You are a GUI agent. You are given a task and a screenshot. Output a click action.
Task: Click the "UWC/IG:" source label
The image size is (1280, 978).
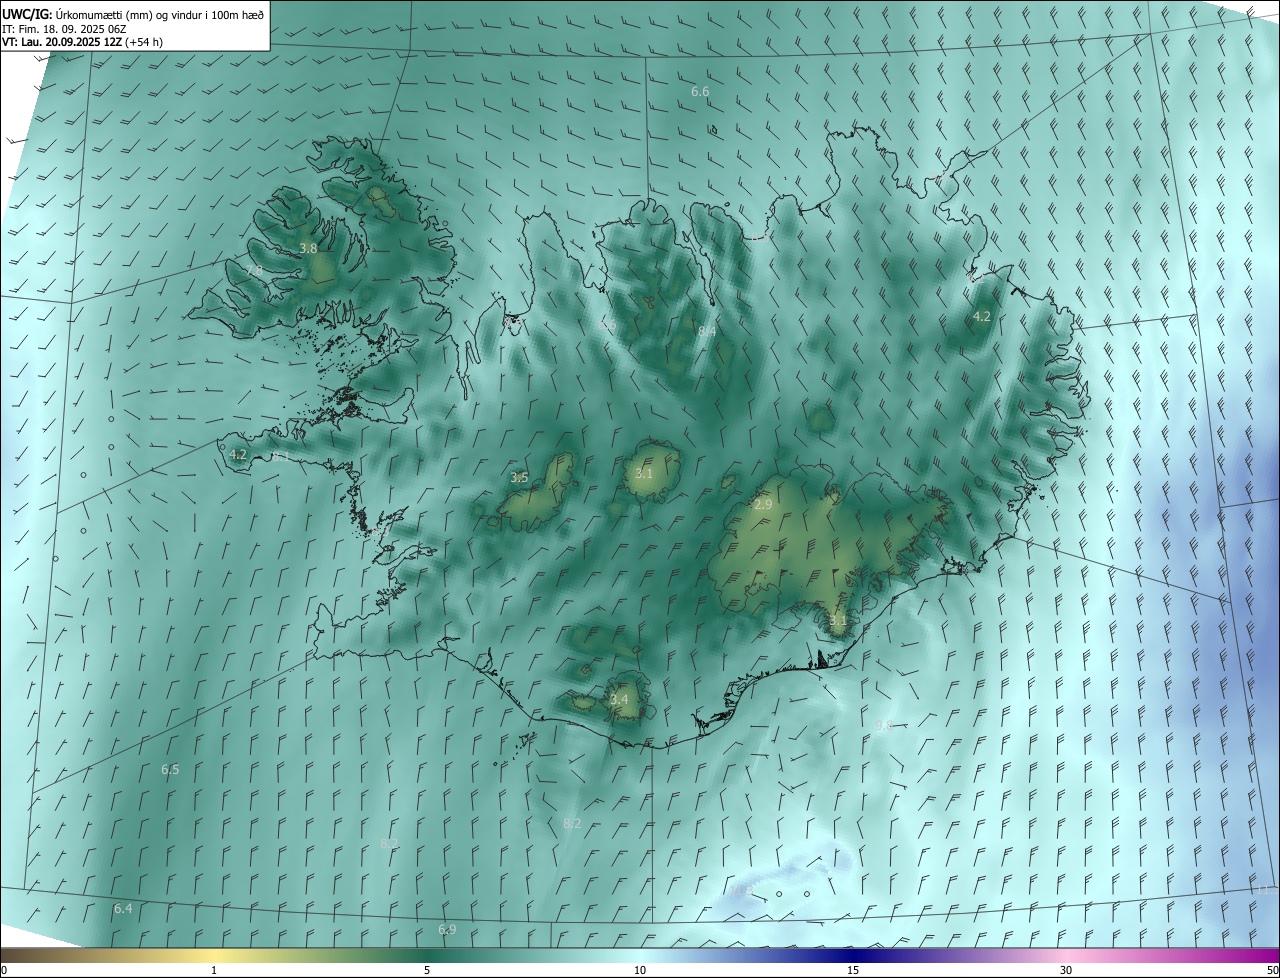point(28,13)
